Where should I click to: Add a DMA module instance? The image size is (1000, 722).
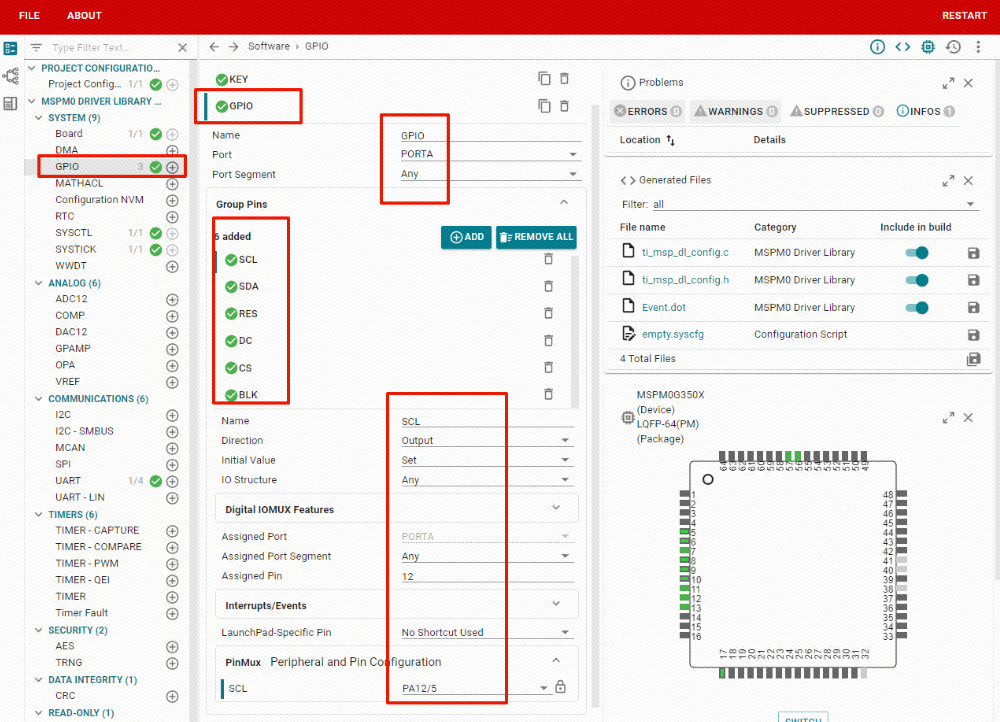(x=172, y=151)
